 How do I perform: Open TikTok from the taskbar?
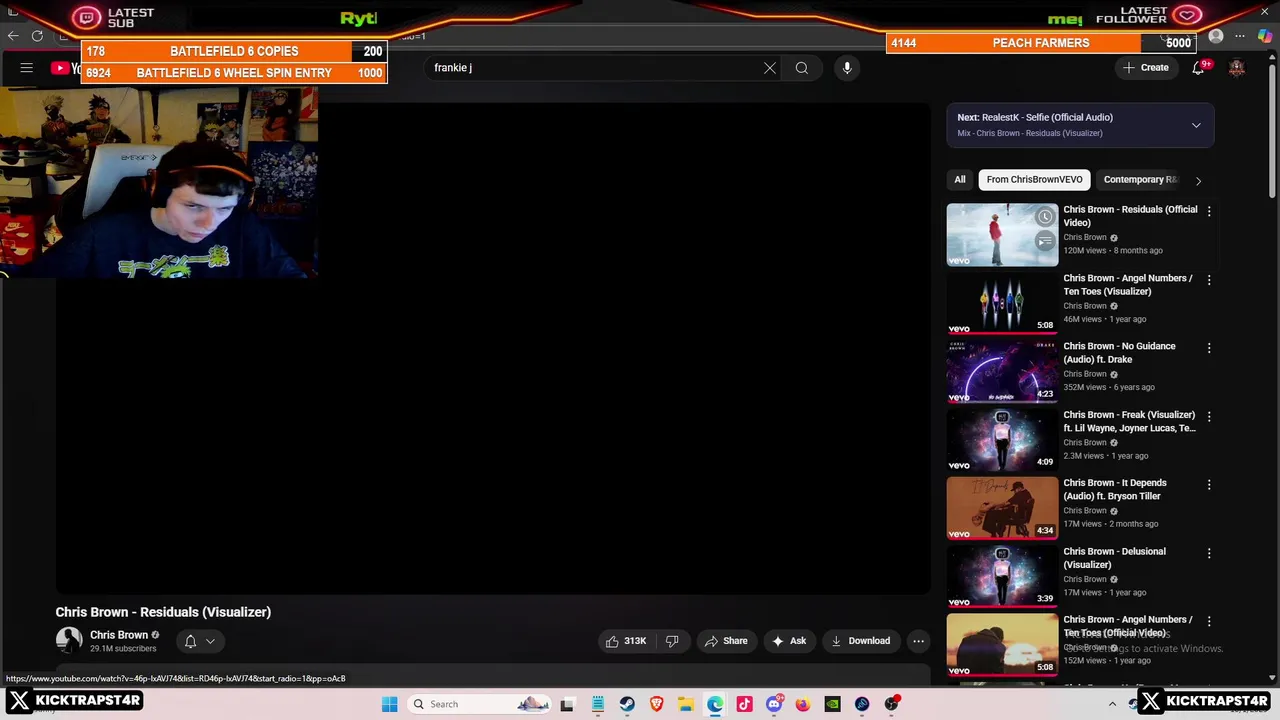tap(744, 704)
